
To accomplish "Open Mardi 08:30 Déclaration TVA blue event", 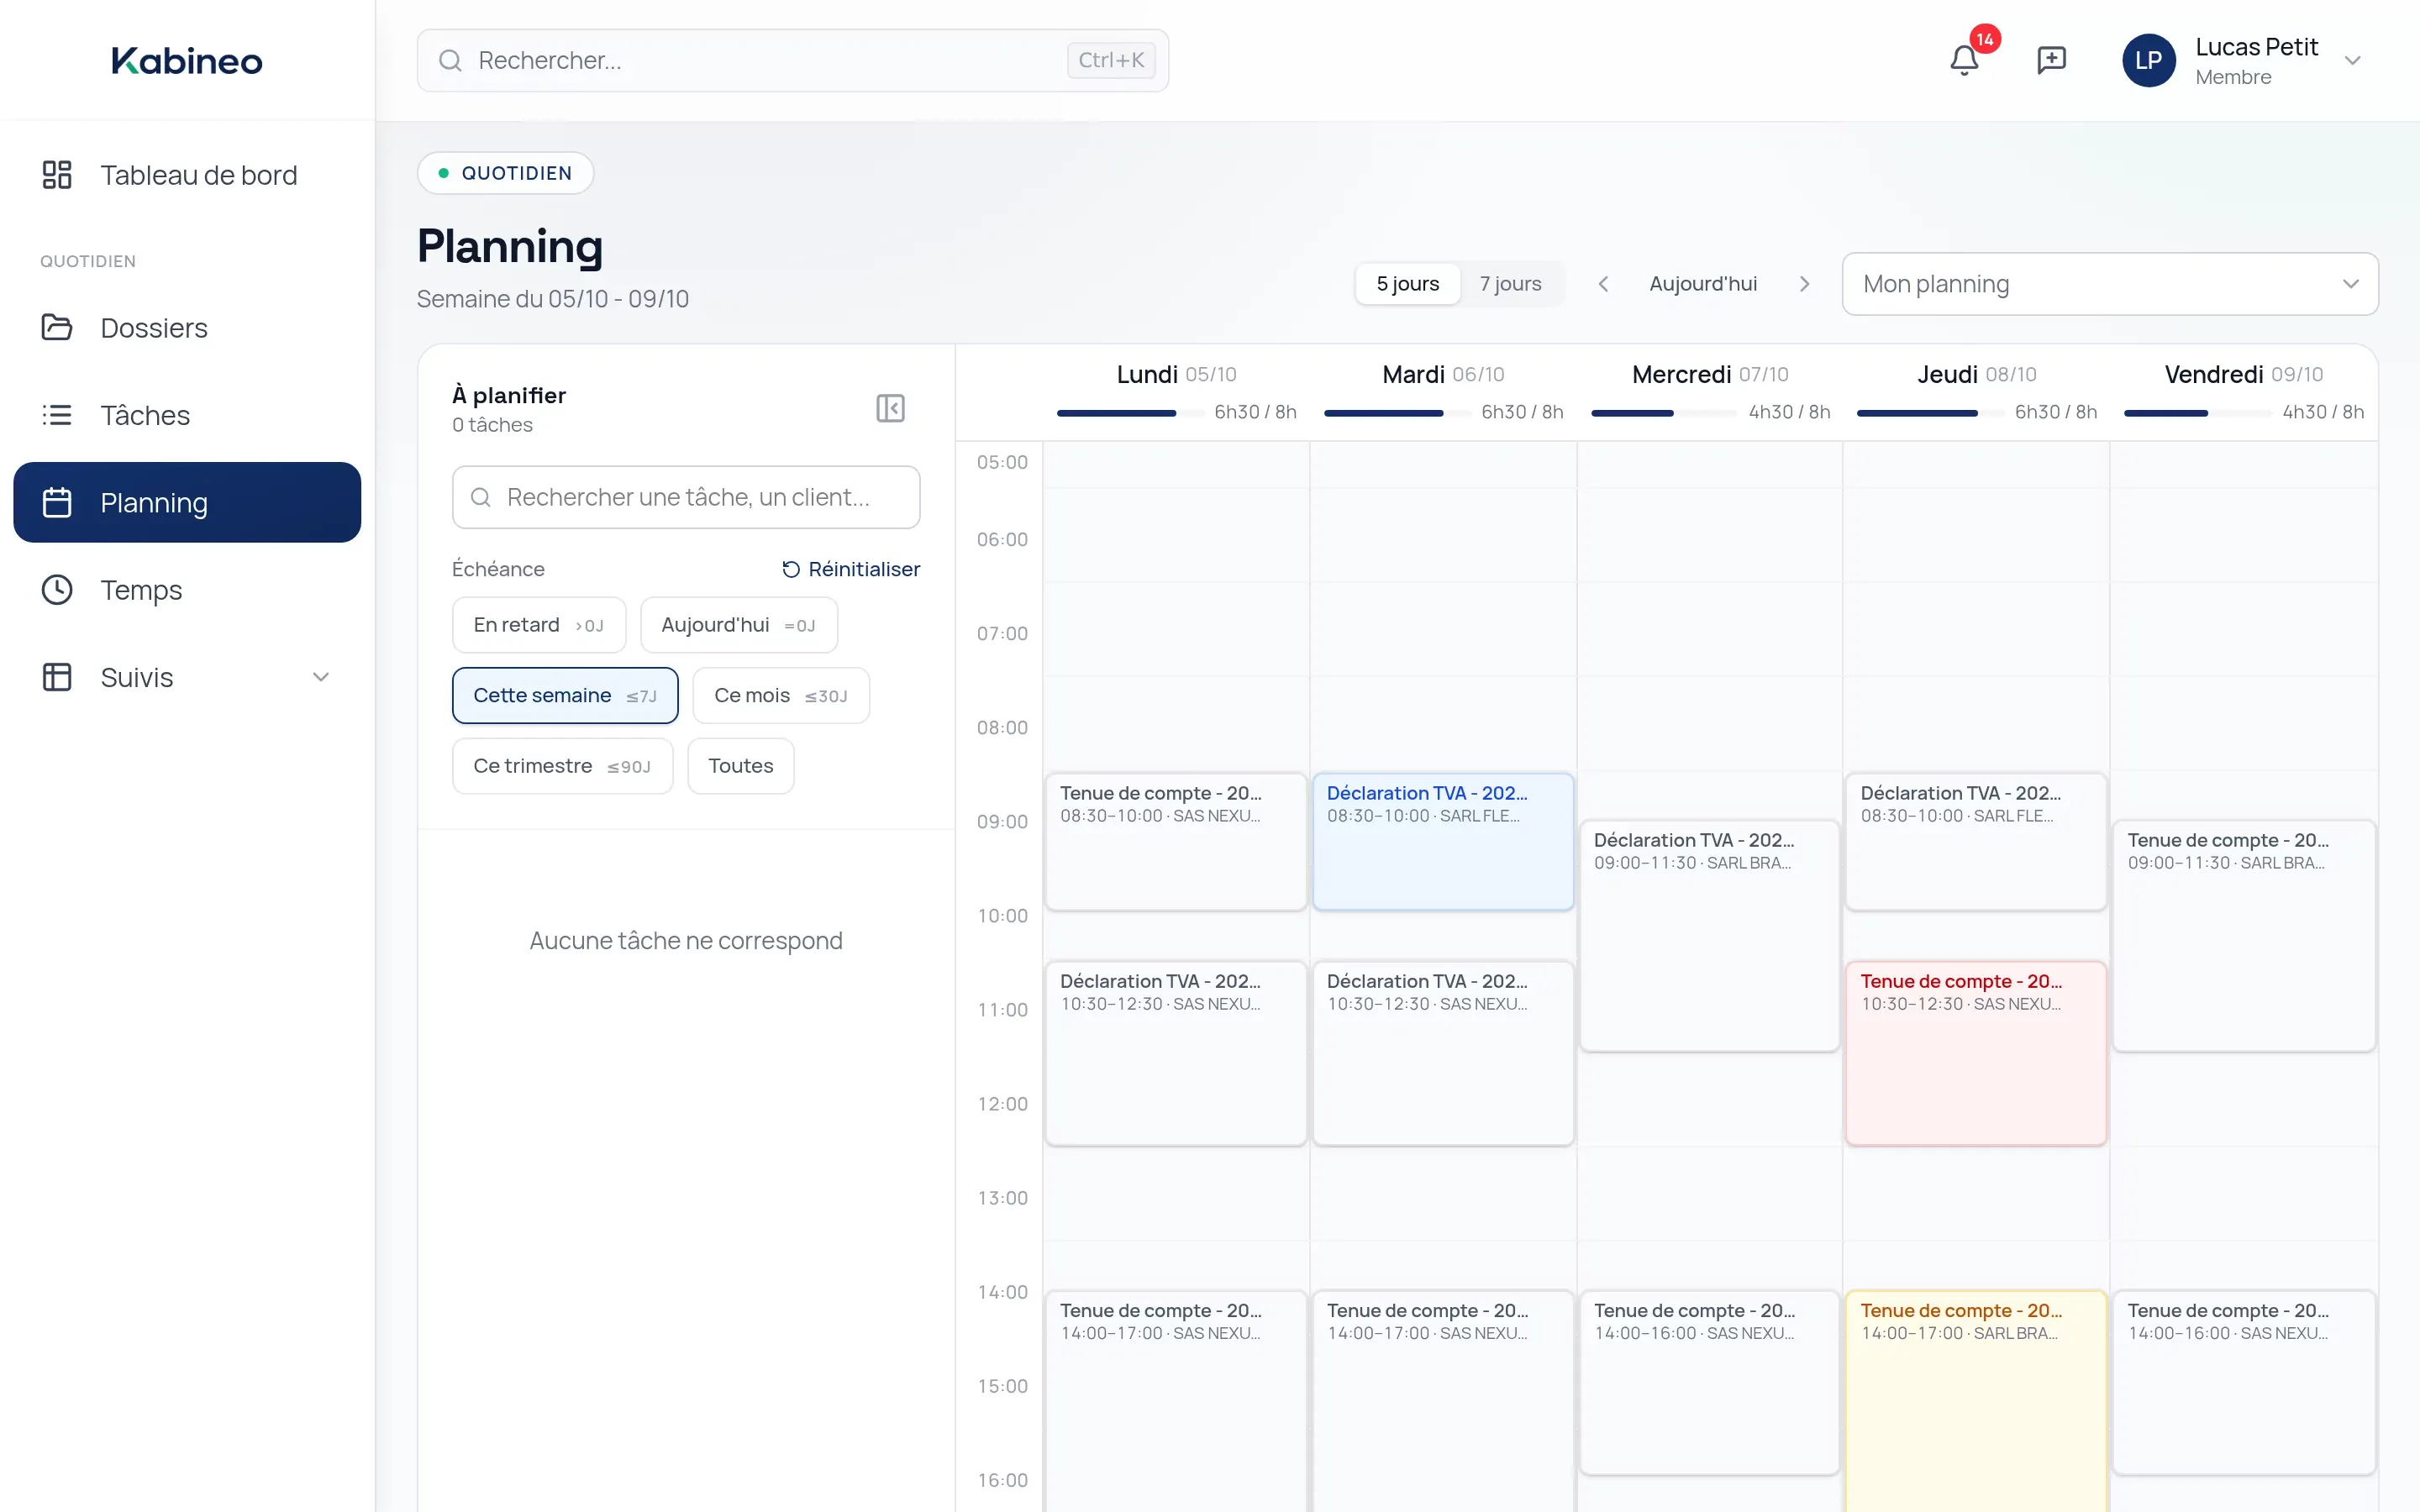I will point(1443,841).
